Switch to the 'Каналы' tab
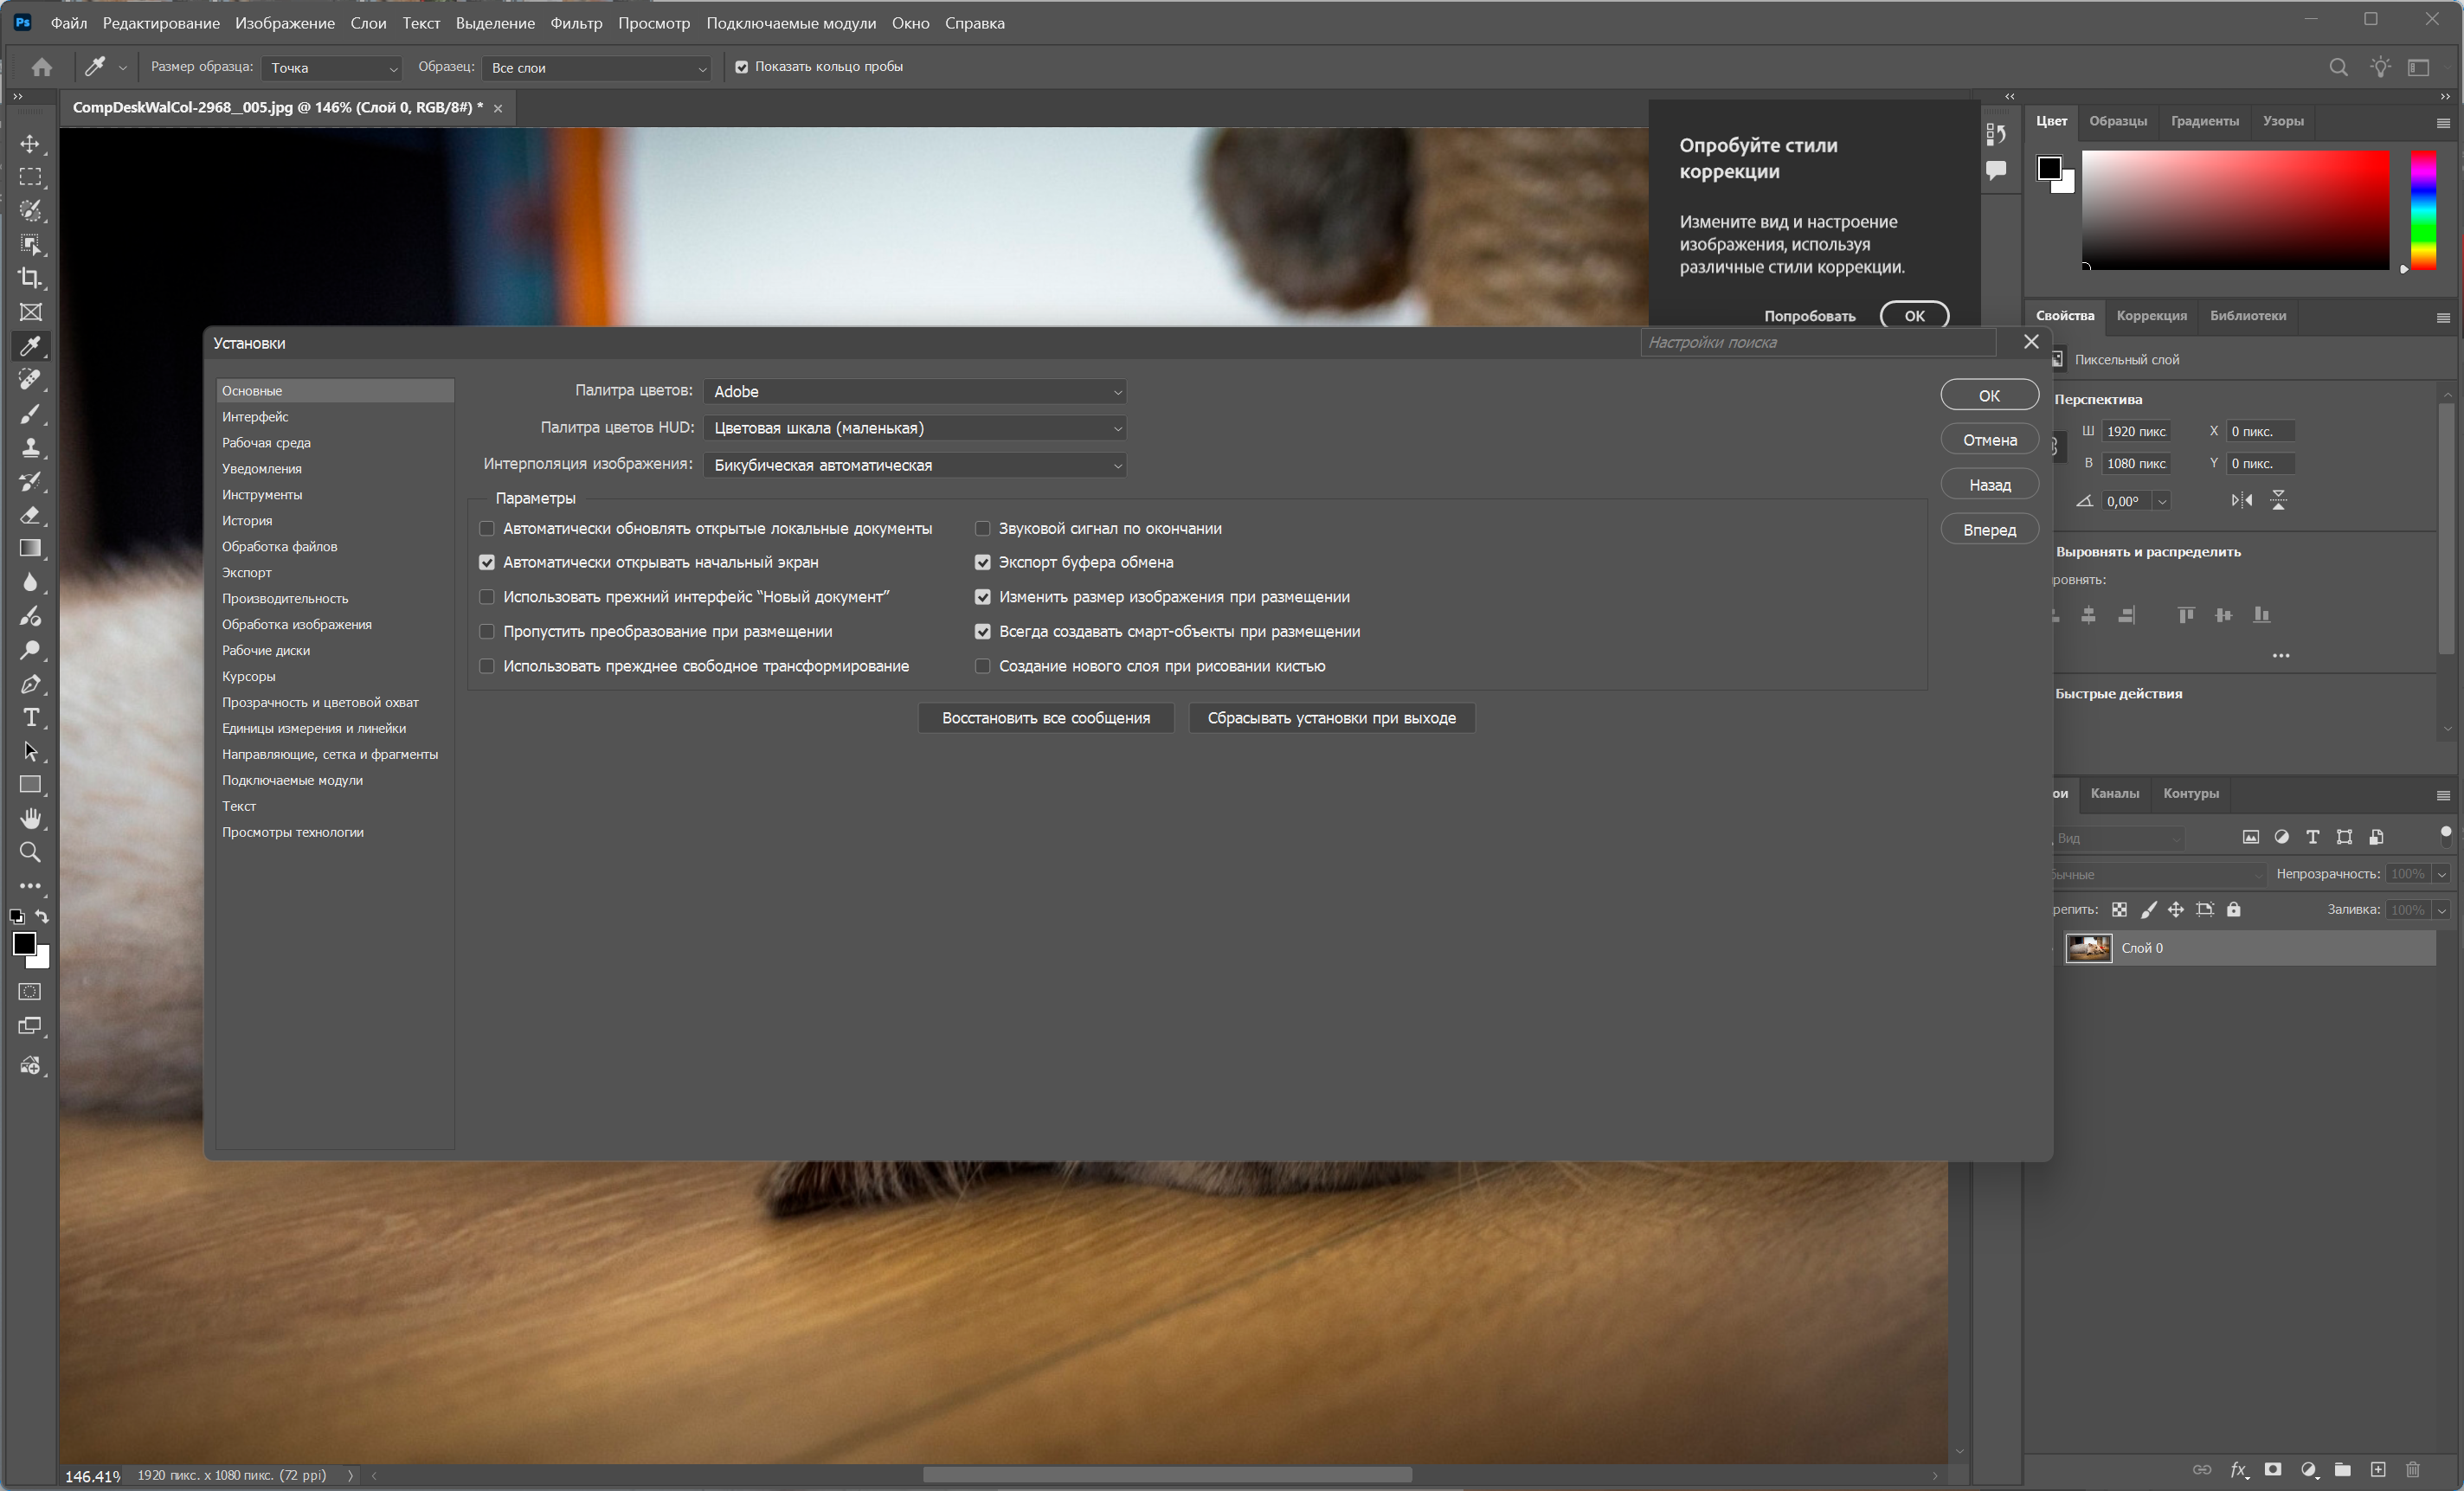 coord(2114,793)
